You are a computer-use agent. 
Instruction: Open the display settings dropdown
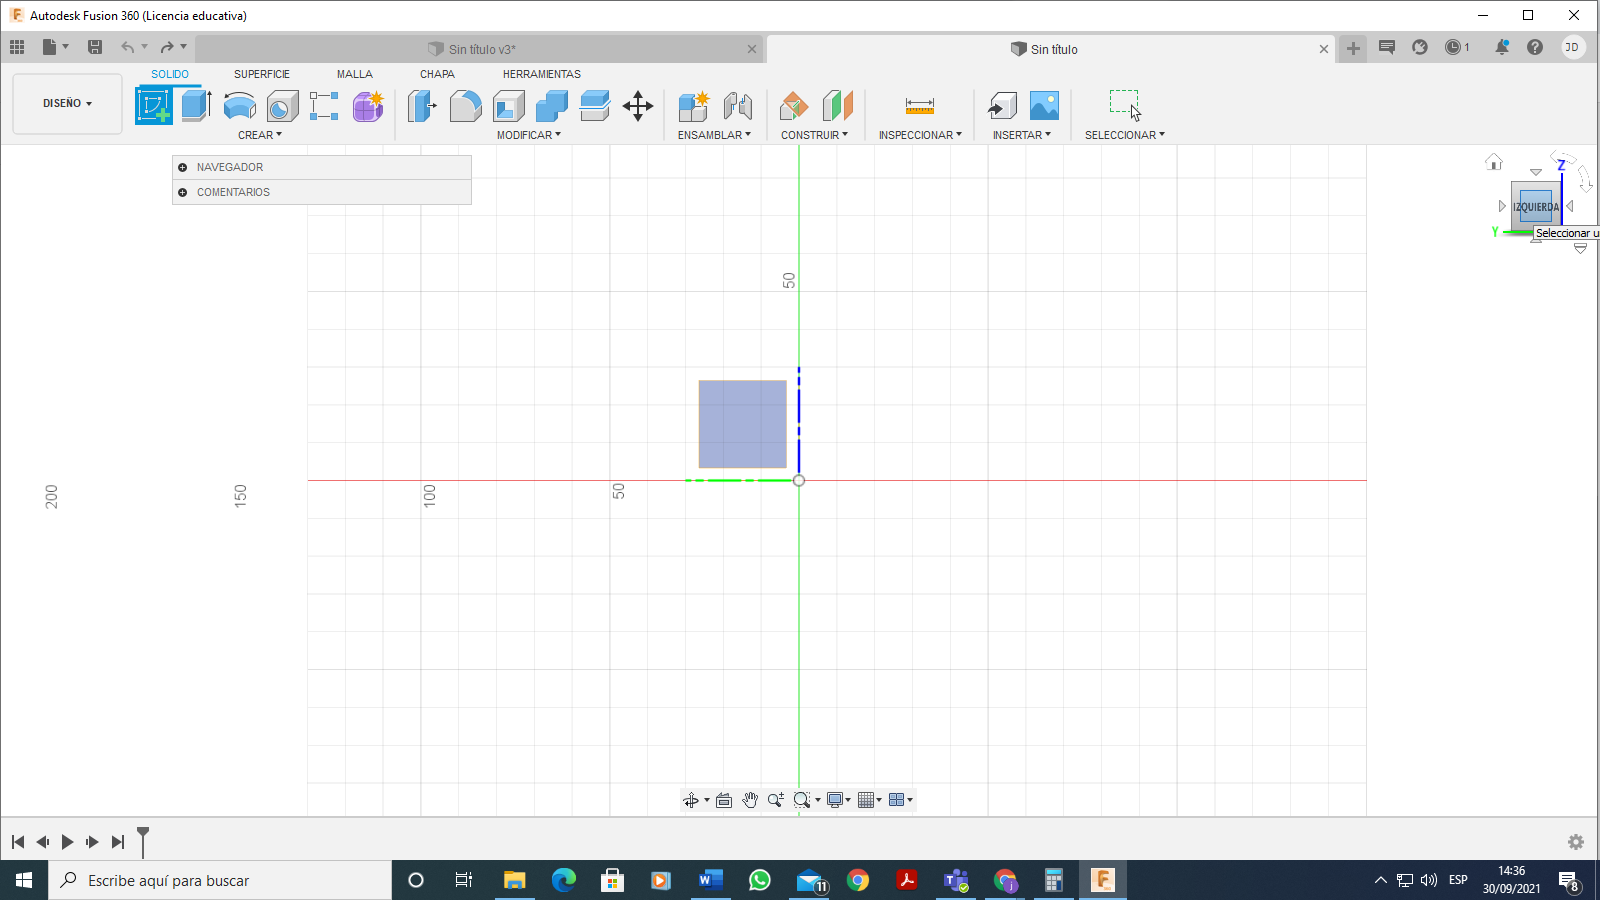(837, 799)
